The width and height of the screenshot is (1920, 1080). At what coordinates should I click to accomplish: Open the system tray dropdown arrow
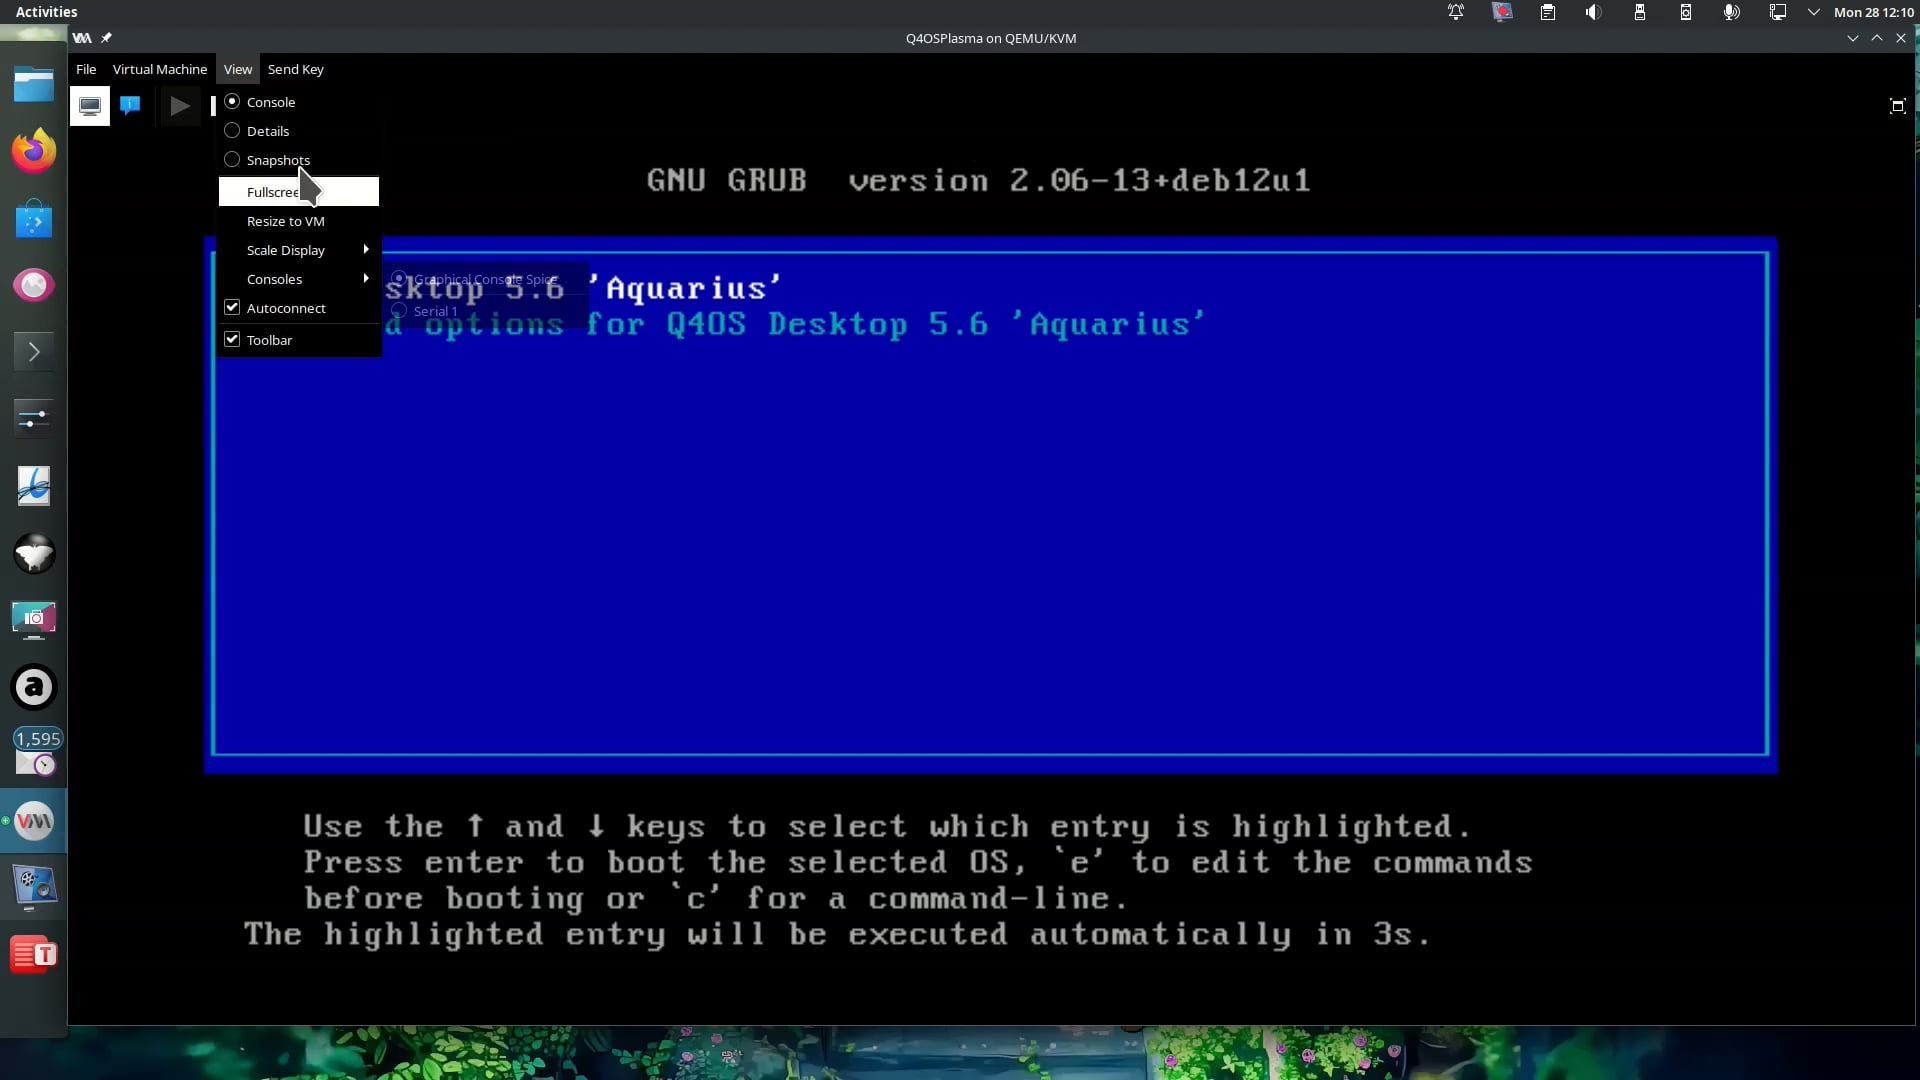pos(1813,12)
